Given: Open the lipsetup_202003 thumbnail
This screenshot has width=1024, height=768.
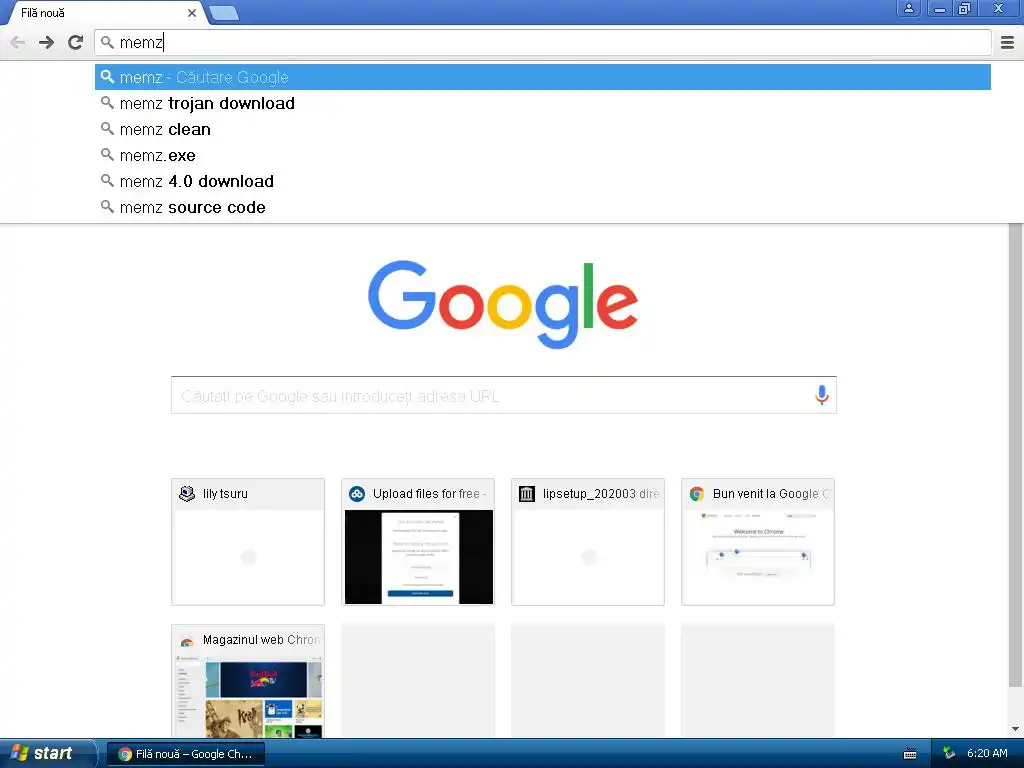Looking at the screenshot, I should (588, 542).
